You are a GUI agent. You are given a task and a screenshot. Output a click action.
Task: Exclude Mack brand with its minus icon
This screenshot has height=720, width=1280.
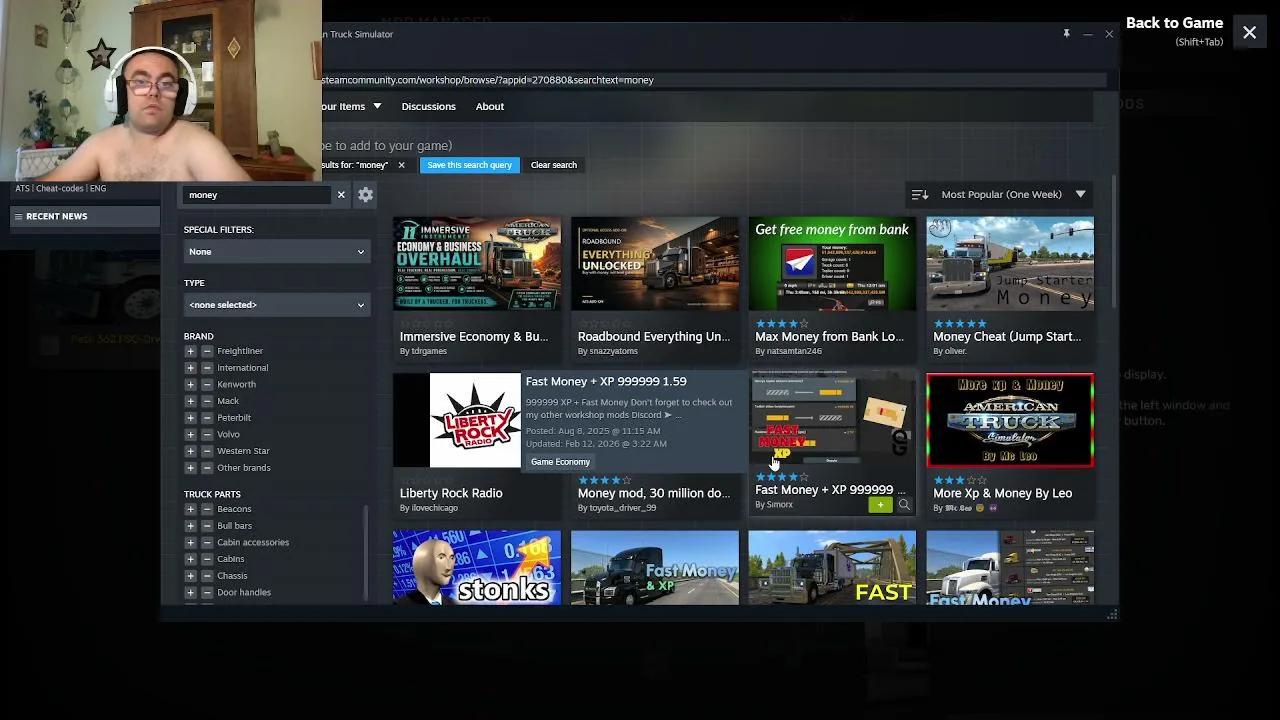click(x=207, y=401)
